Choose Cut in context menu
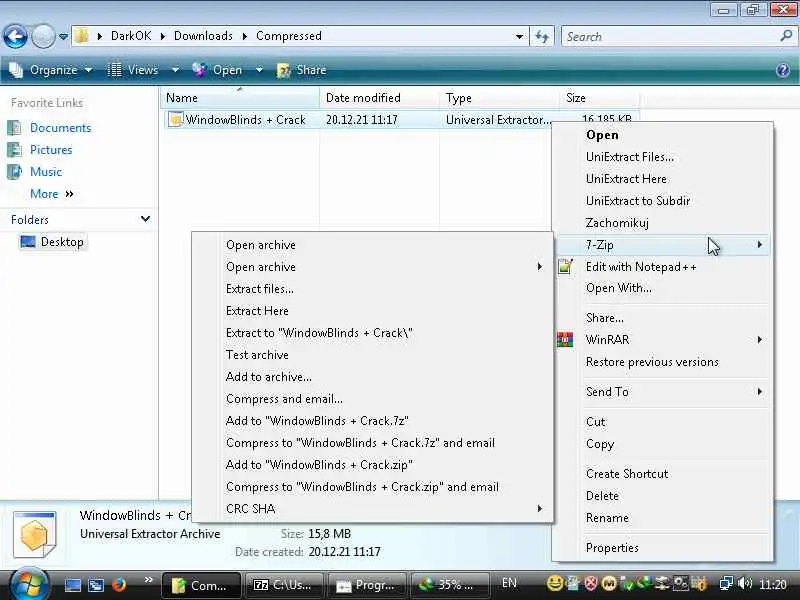Image resolution: width=800 pixels, height=600 pixels. [662, 421]
